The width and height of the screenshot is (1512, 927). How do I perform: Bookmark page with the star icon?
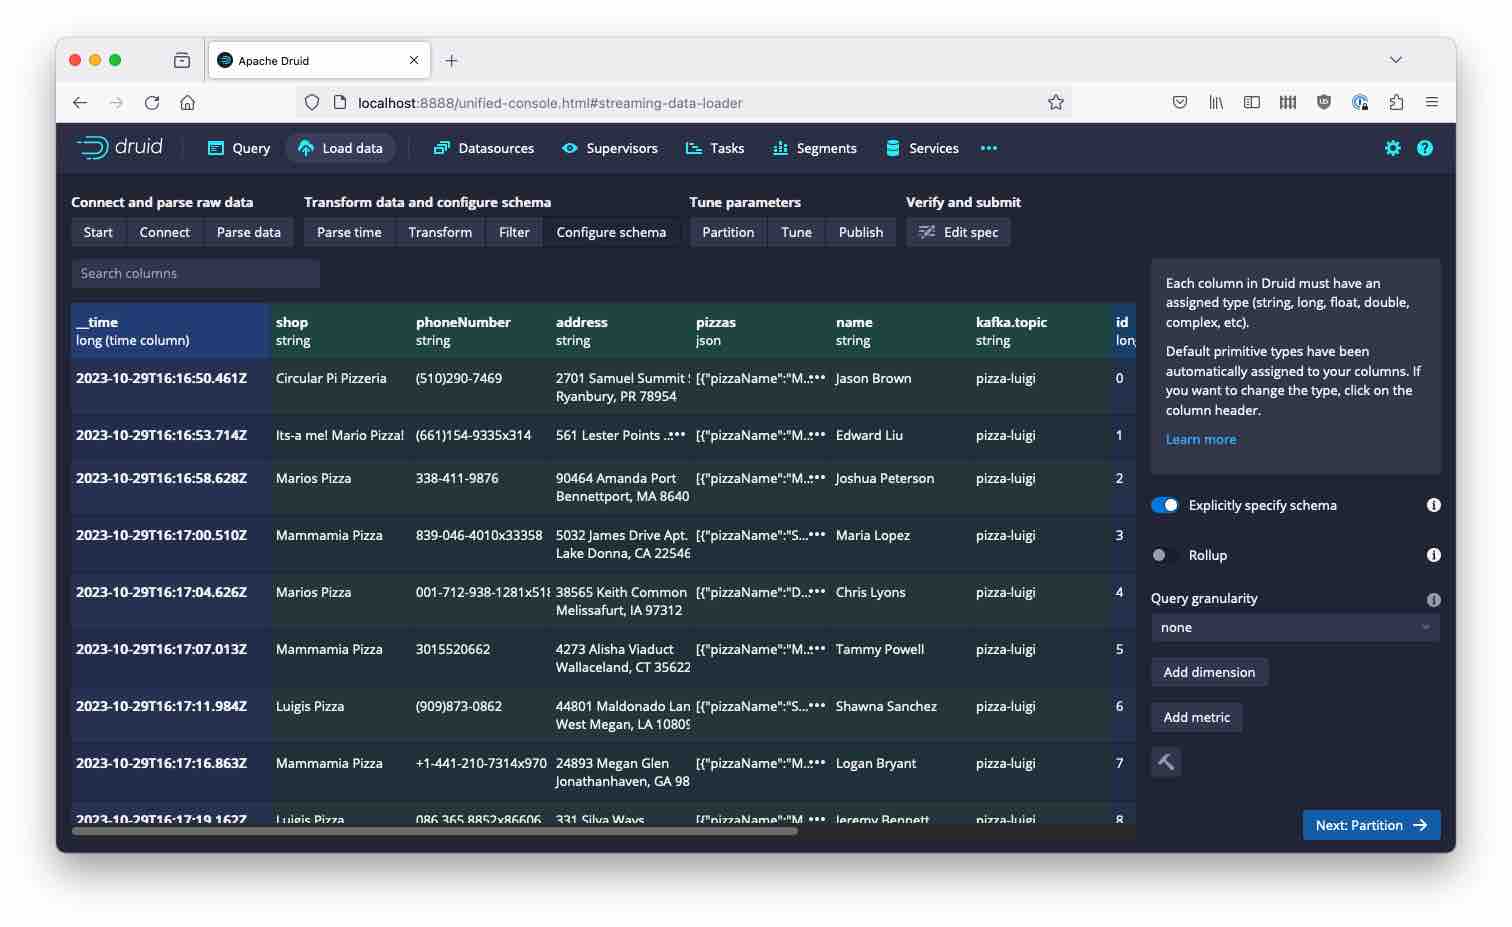pyautogui.click(x=1055, y=102)
